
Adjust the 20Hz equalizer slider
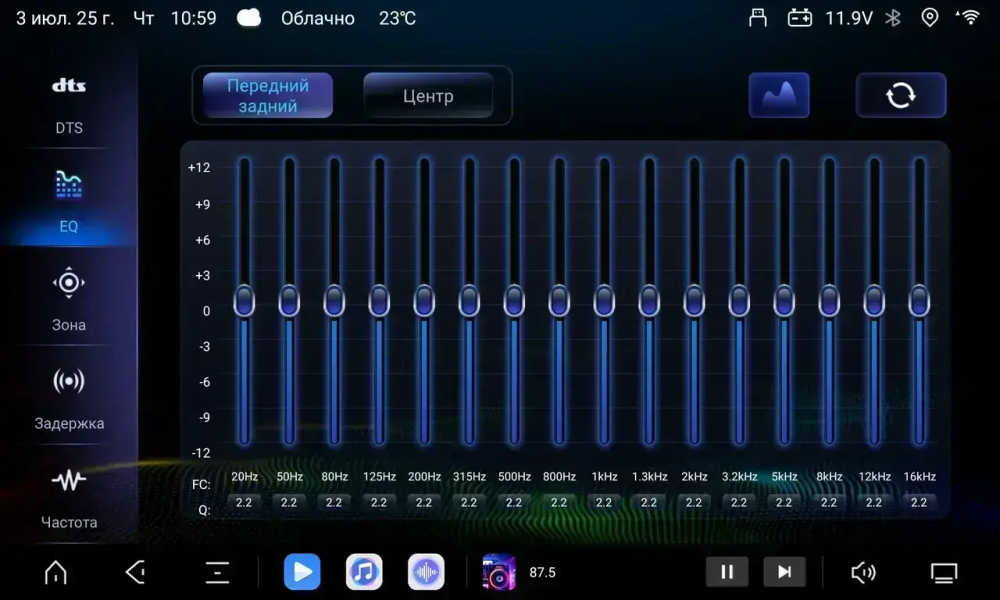point(243,300)
